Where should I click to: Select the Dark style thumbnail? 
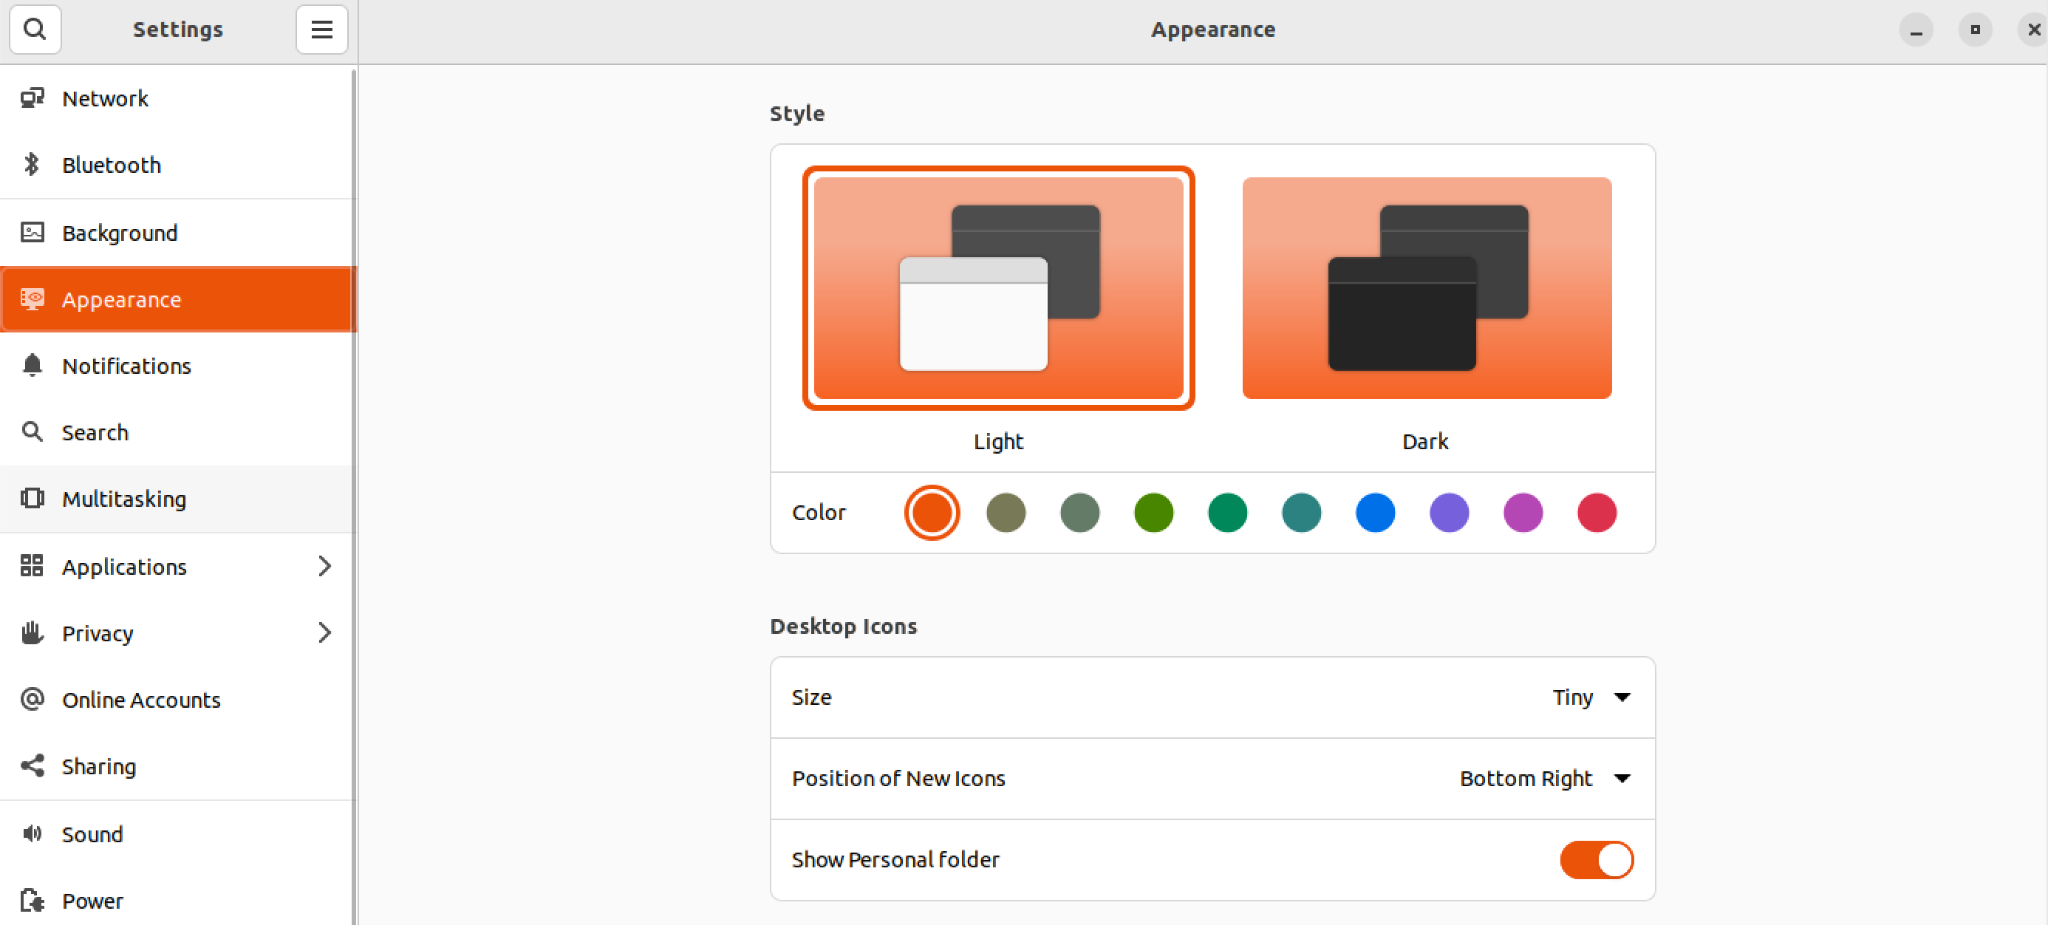[x=1427, y=288]
